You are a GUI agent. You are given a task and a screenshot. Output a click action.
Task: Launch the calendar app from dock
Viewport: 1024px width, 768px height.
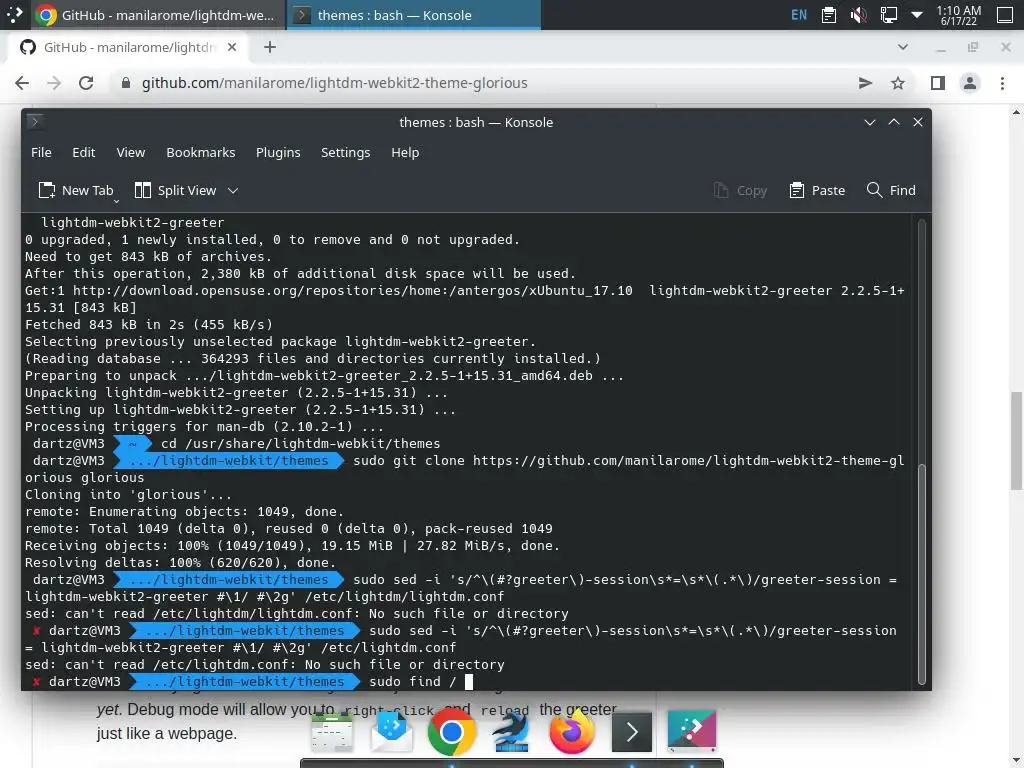pyautogui.click(x=332, y=732)
